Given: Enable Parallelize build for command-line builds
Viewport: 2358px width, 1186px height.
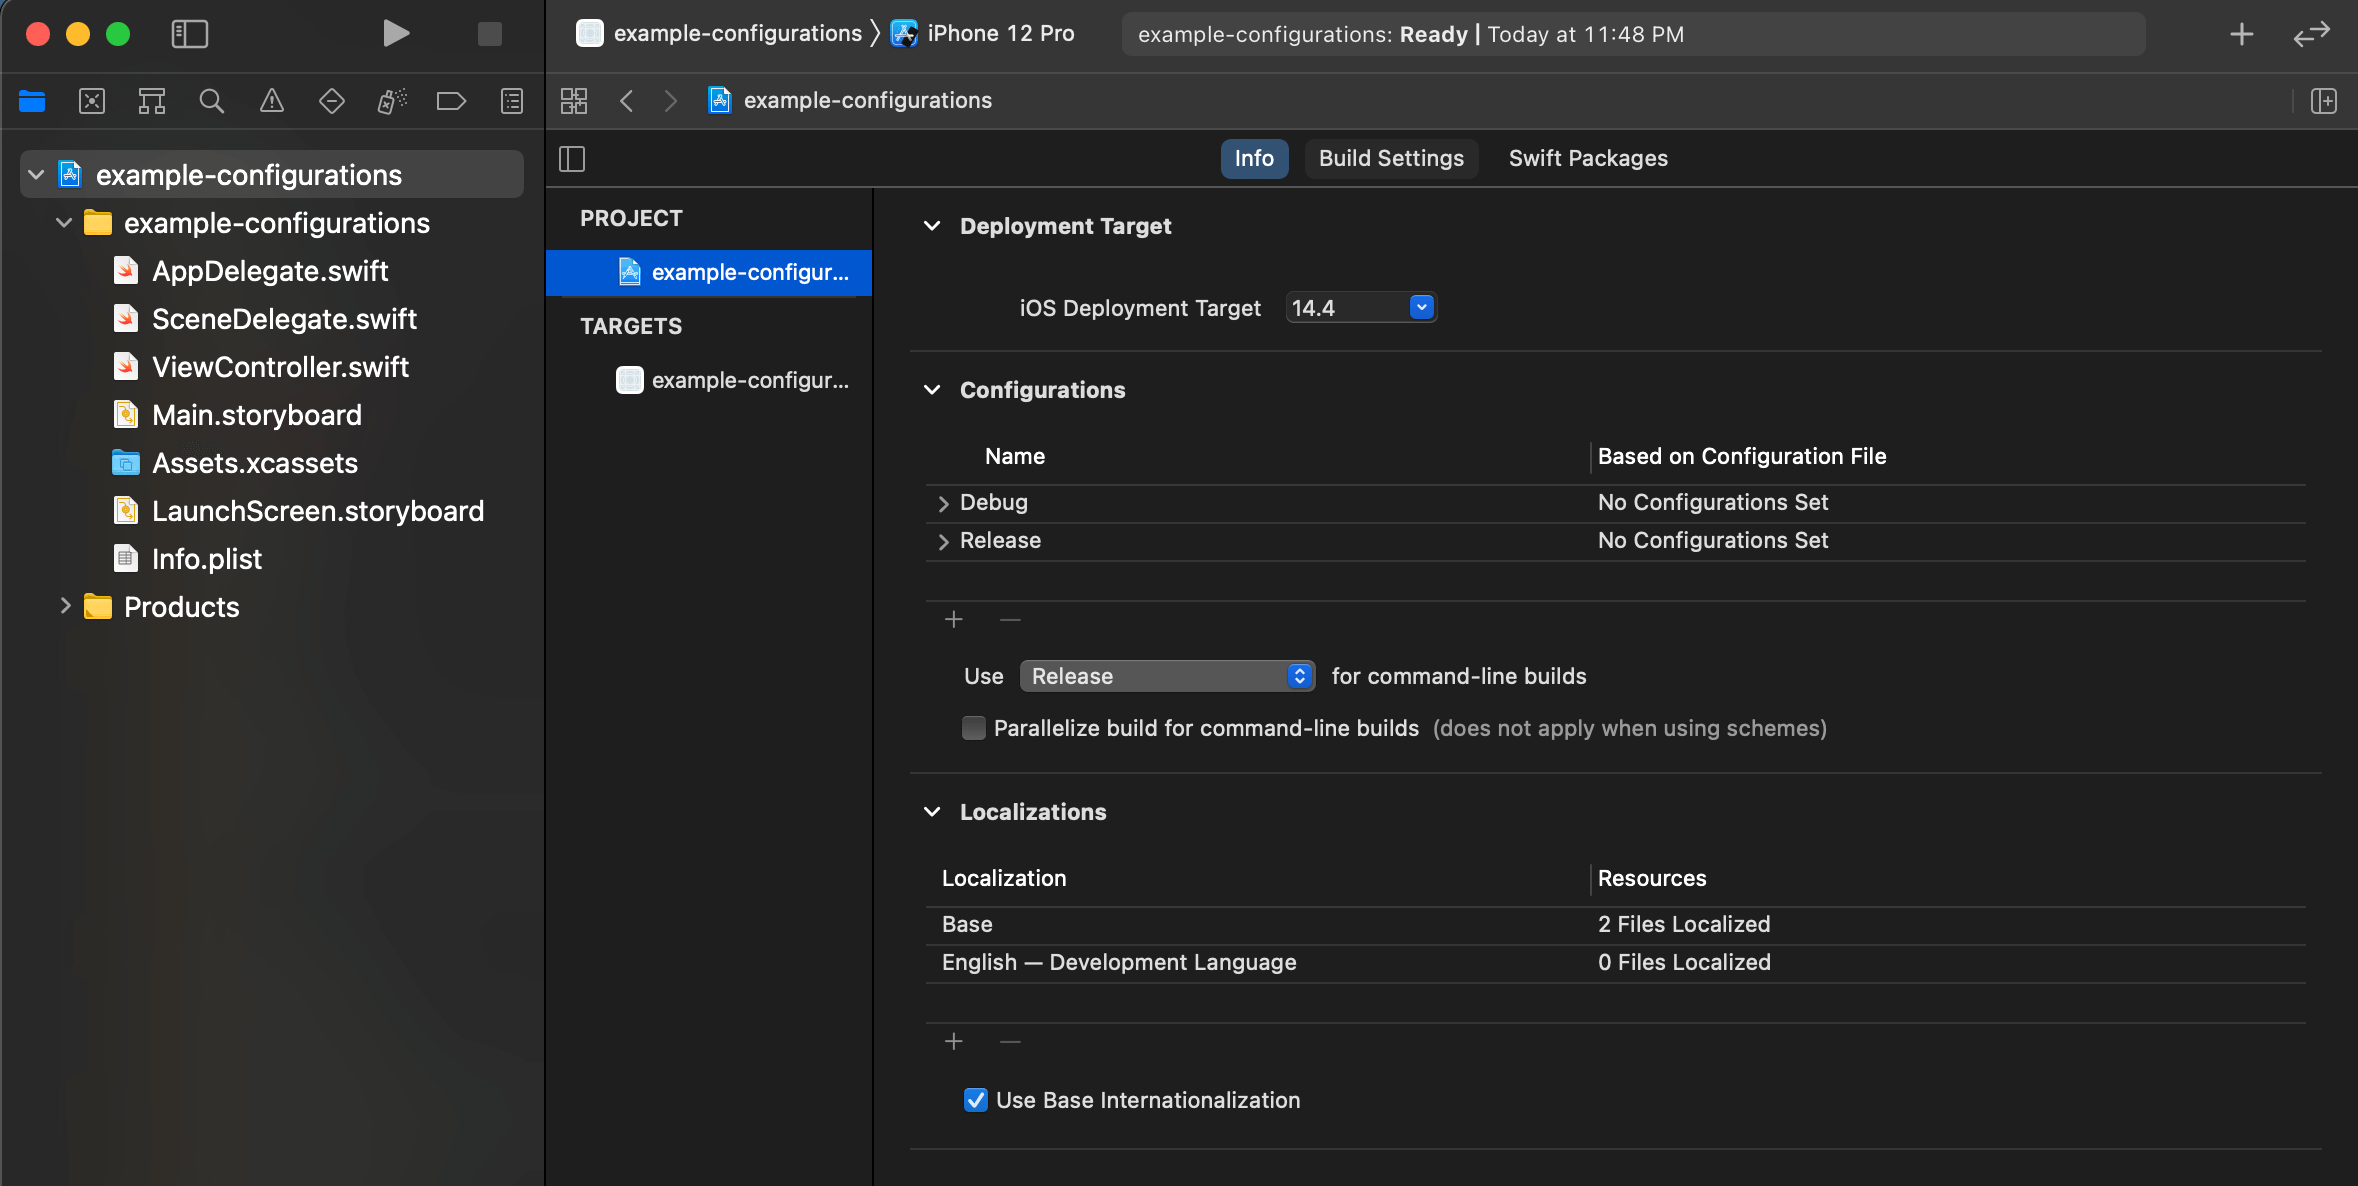Looking at the screenshot, I should point(973,728).
